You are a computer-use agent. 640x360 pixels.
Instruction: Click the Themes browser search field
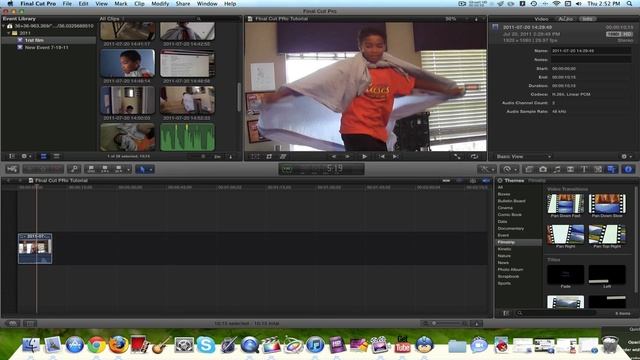pos(557,313)
